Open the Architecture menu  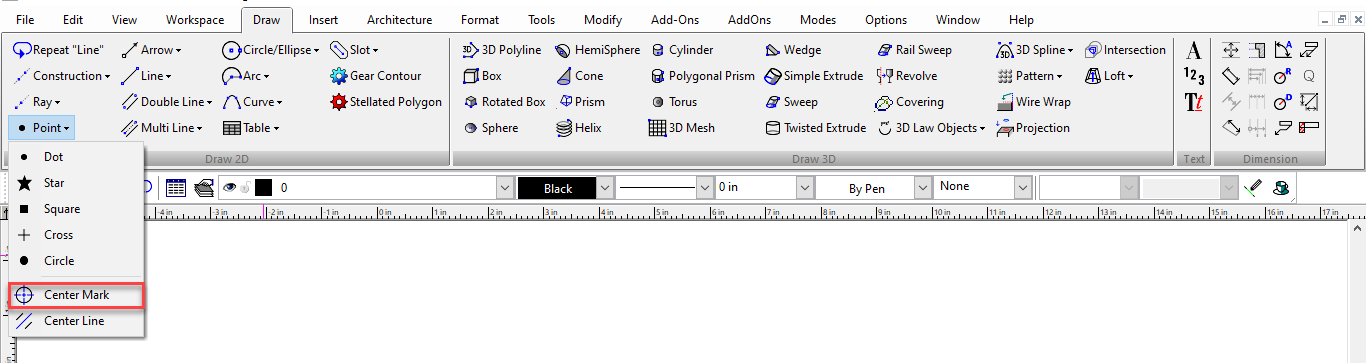tap(399, 20)
